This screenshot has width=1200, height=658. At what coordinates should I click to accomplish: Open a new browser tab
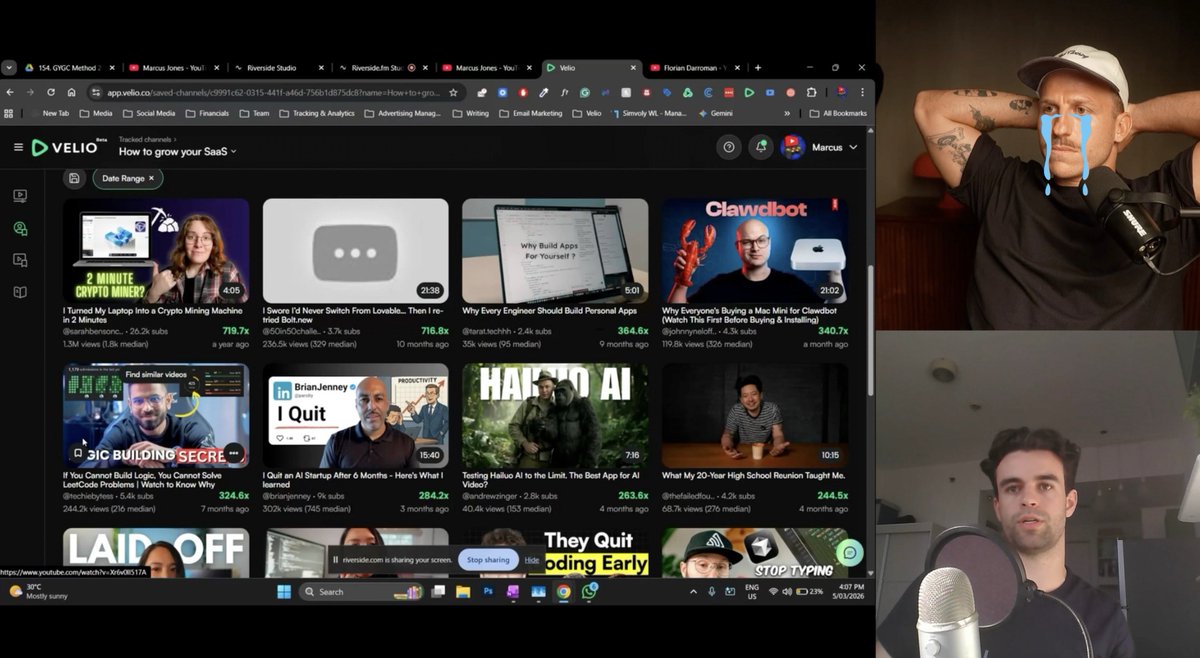[x=758, y=68]
